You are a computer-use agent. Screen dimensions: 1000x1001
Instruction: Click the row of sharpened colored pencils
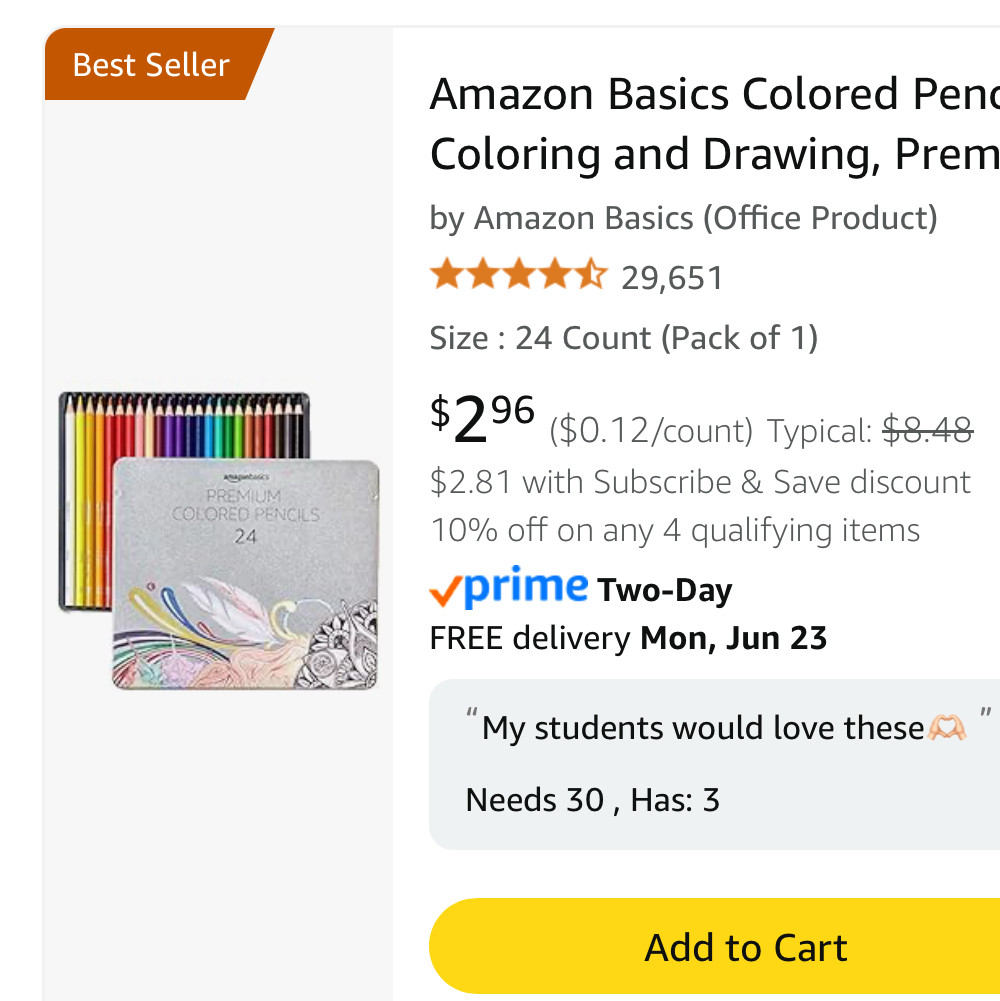[185, 426]
